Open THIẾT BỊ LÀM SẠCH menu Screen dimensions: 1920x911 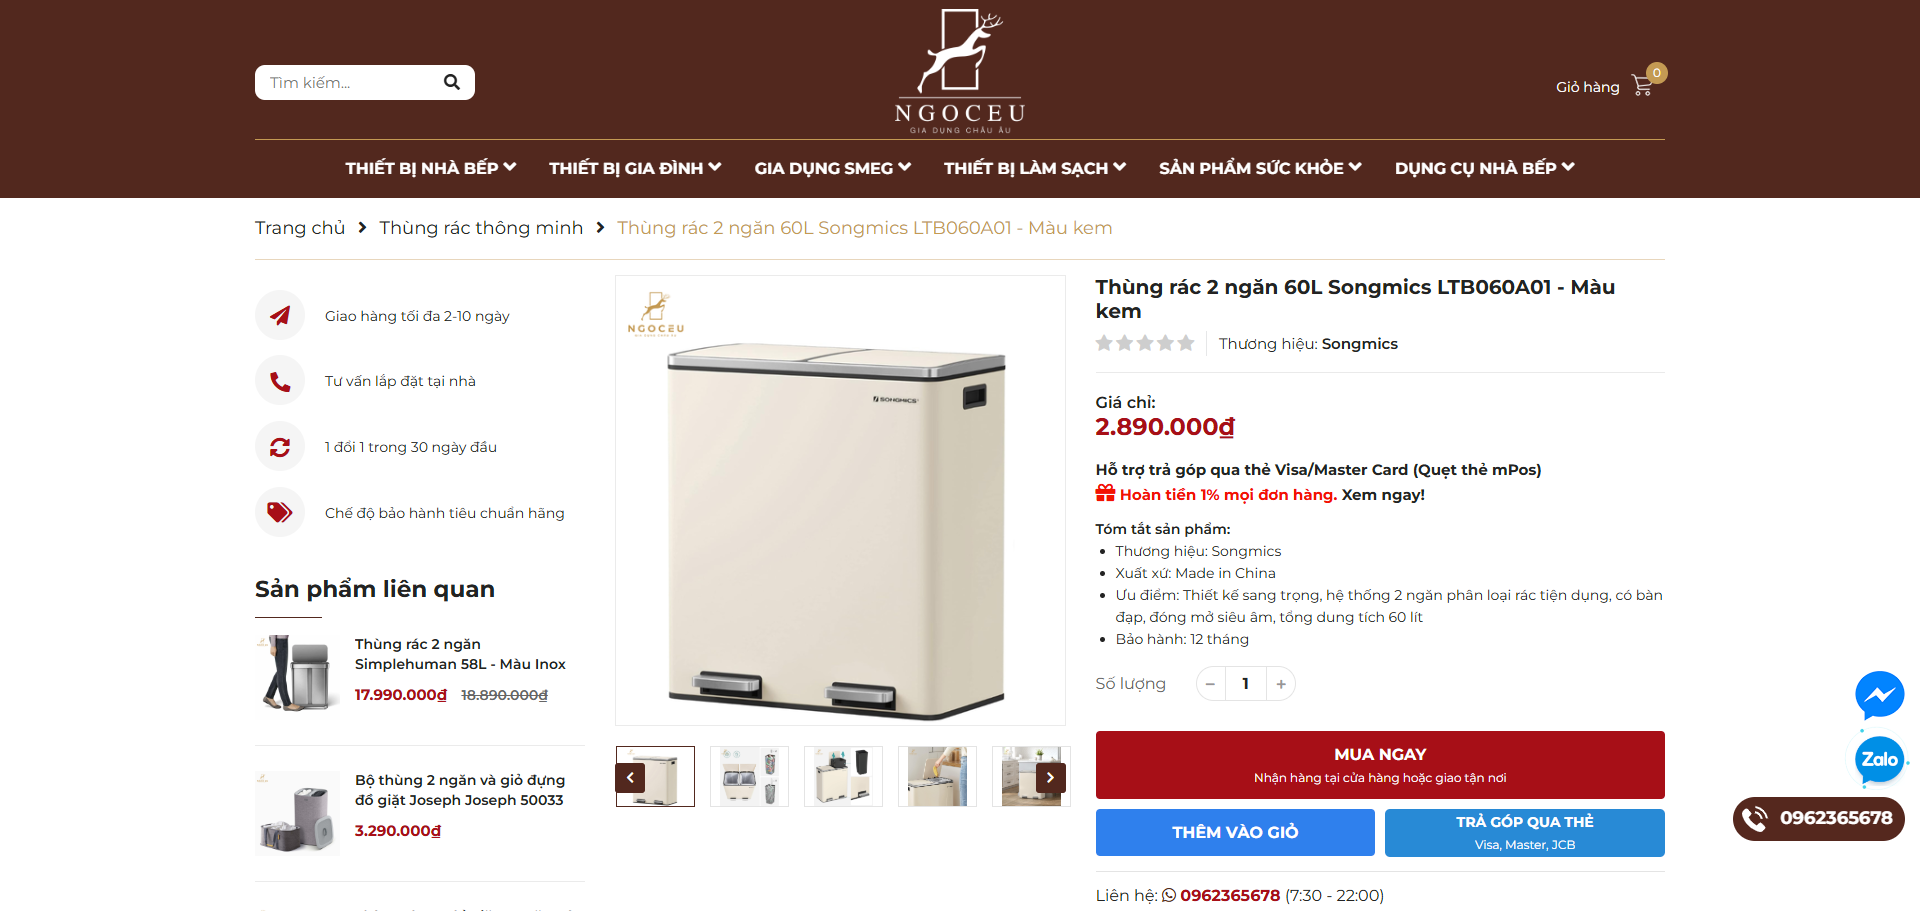[x=1034, y=168]
